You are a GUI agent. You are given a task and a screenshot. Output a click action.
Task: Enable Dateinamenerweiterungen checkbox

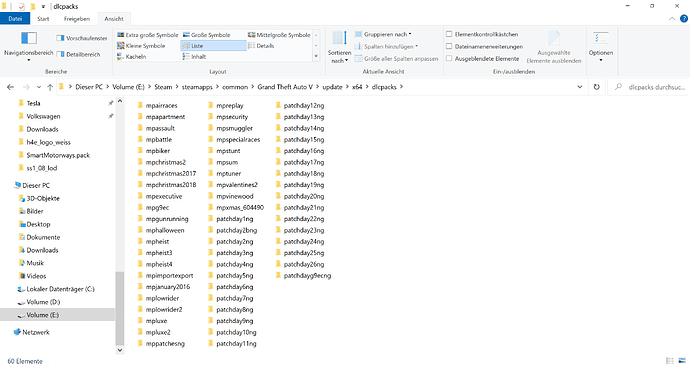coord(449,46)
